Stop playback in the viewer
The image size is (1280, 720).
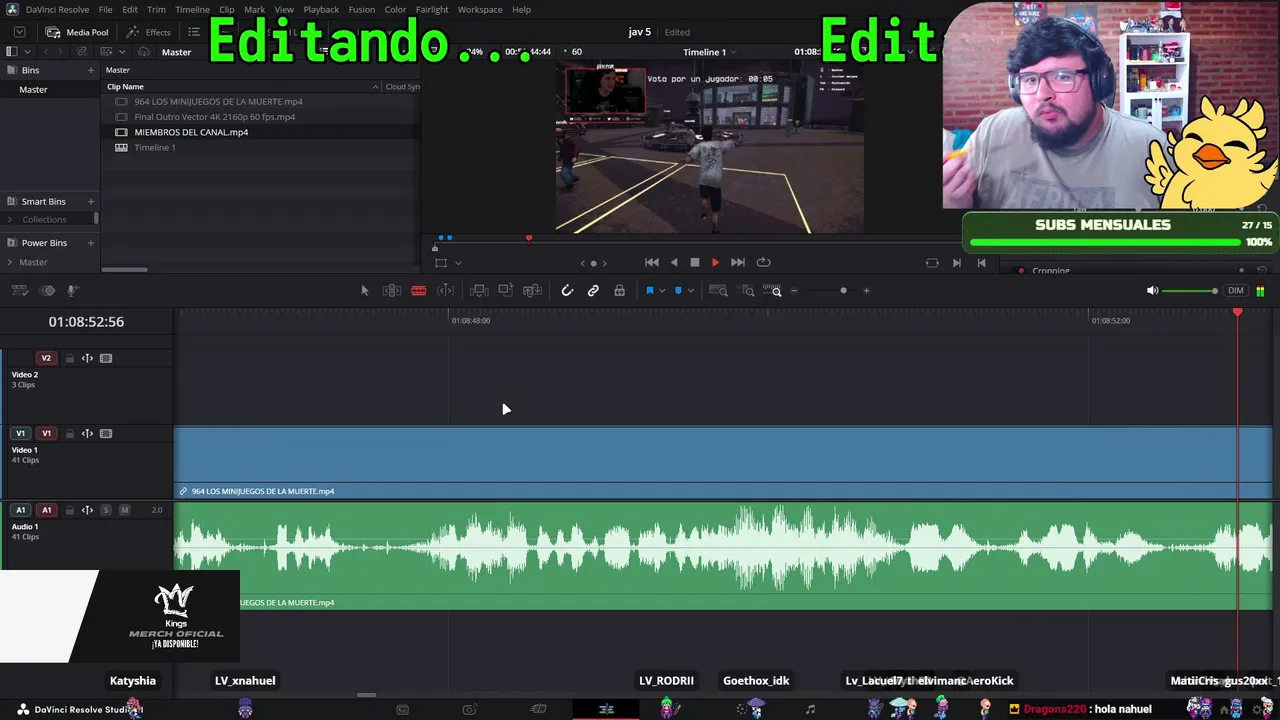coord(695,262)
